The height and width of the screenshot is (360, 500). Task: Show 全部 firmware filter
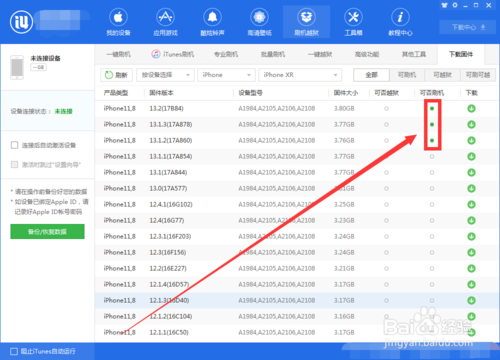tap(371, 75)
